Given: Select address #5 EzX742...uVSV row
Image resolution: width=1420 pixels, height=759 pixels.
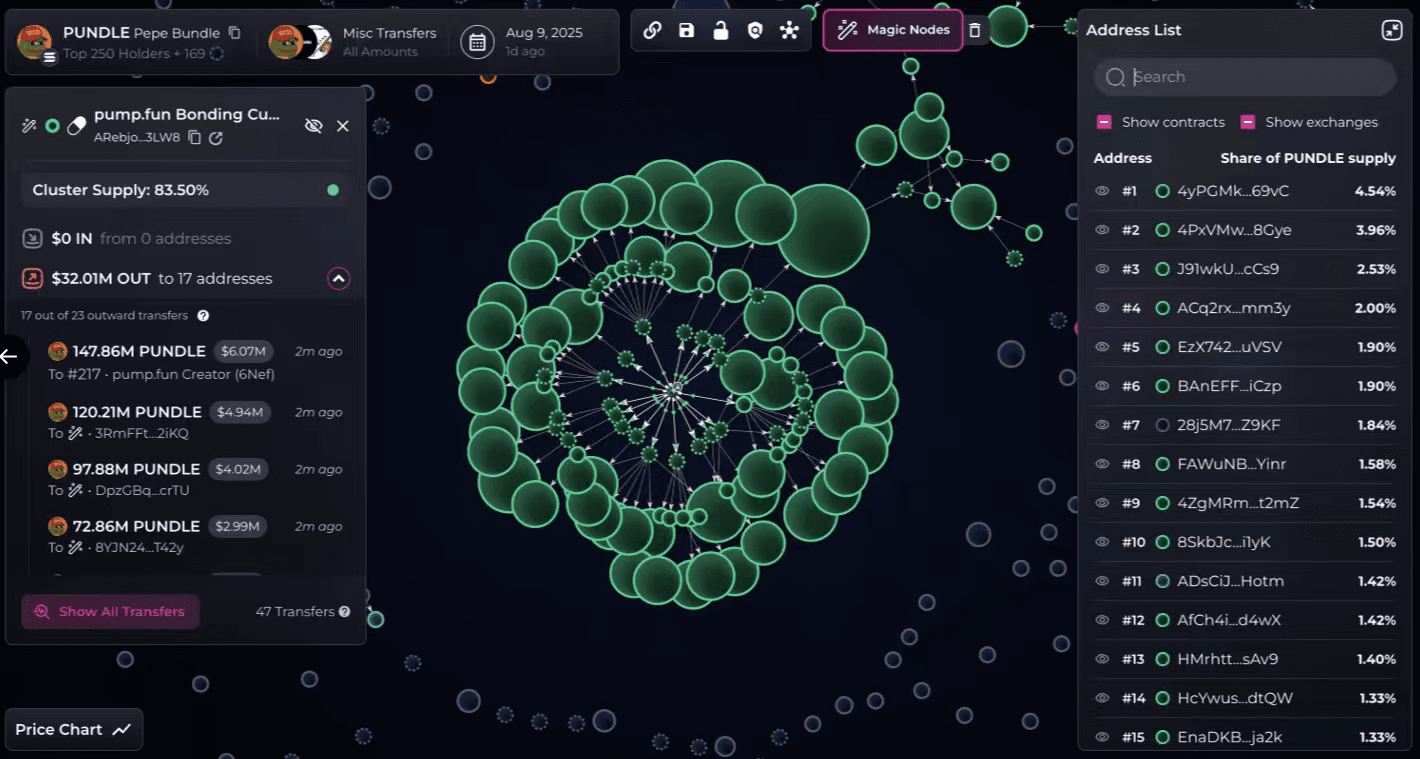Looking at the screenshot, I should 1244,347.
